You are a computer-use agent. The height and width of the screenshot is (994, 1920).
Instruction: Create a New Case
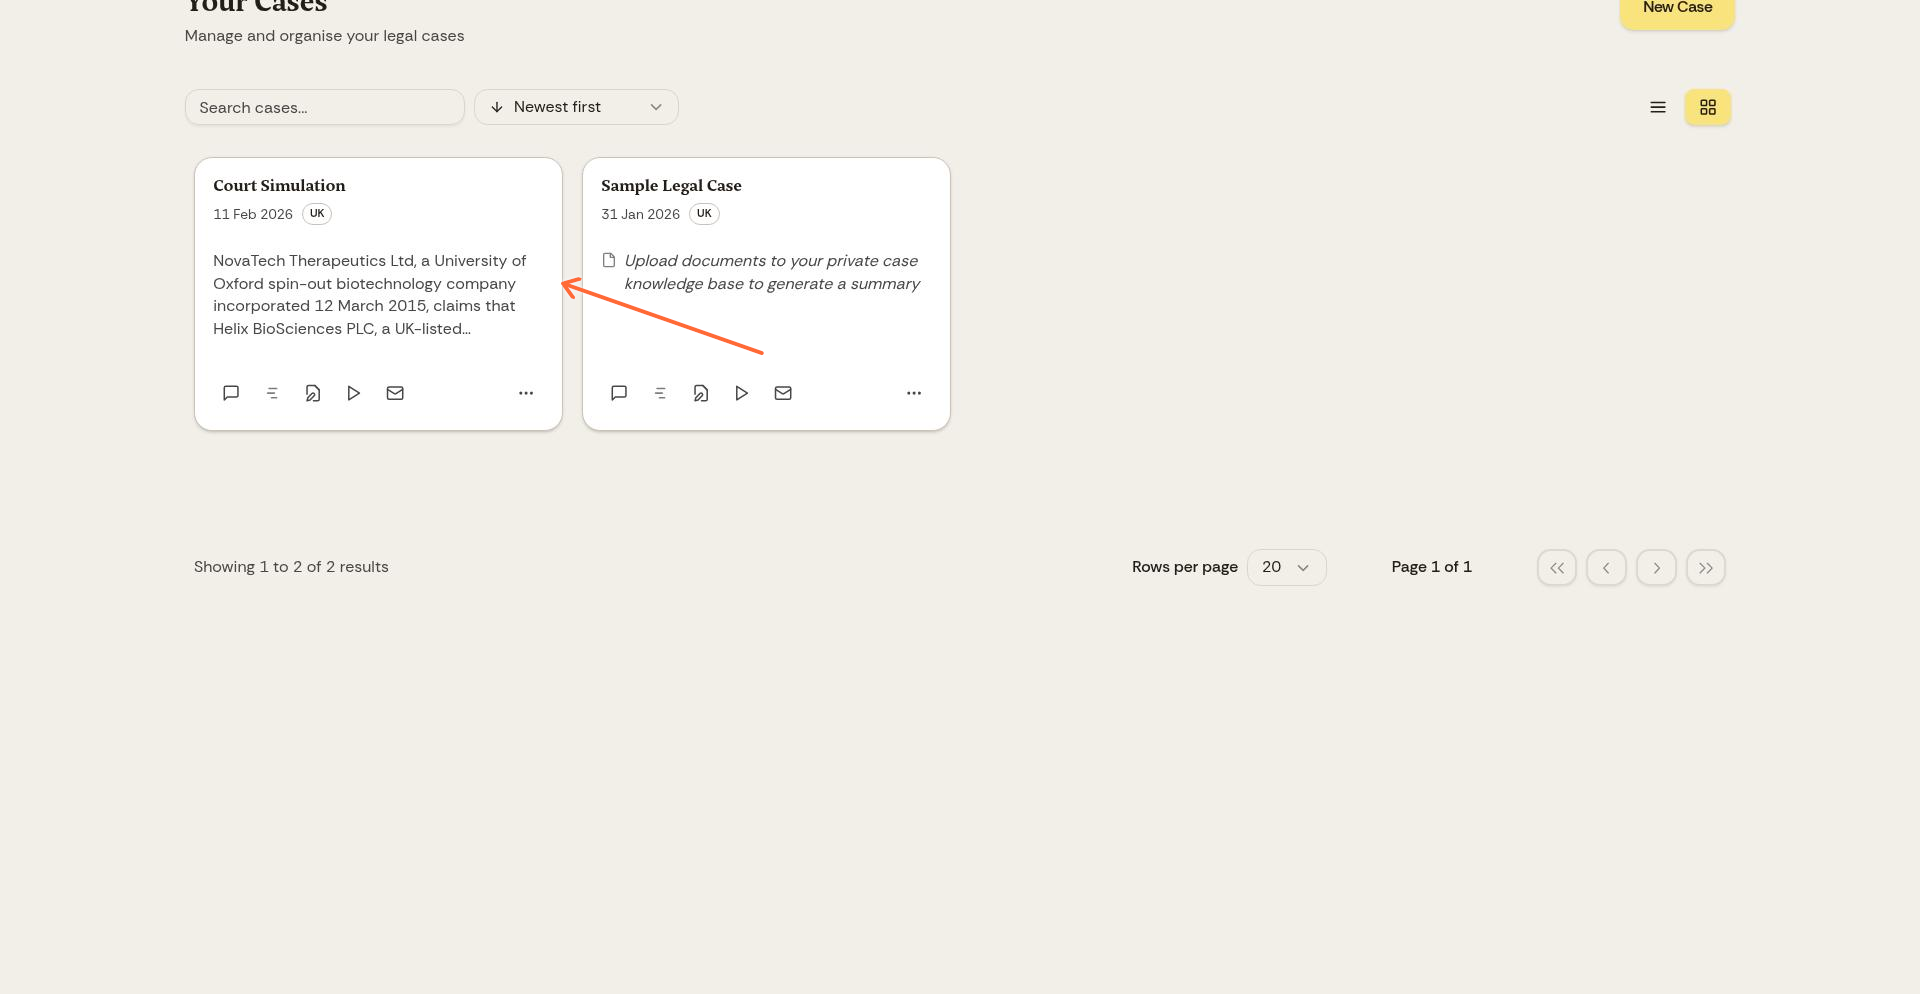click(x=1676, y=8)
